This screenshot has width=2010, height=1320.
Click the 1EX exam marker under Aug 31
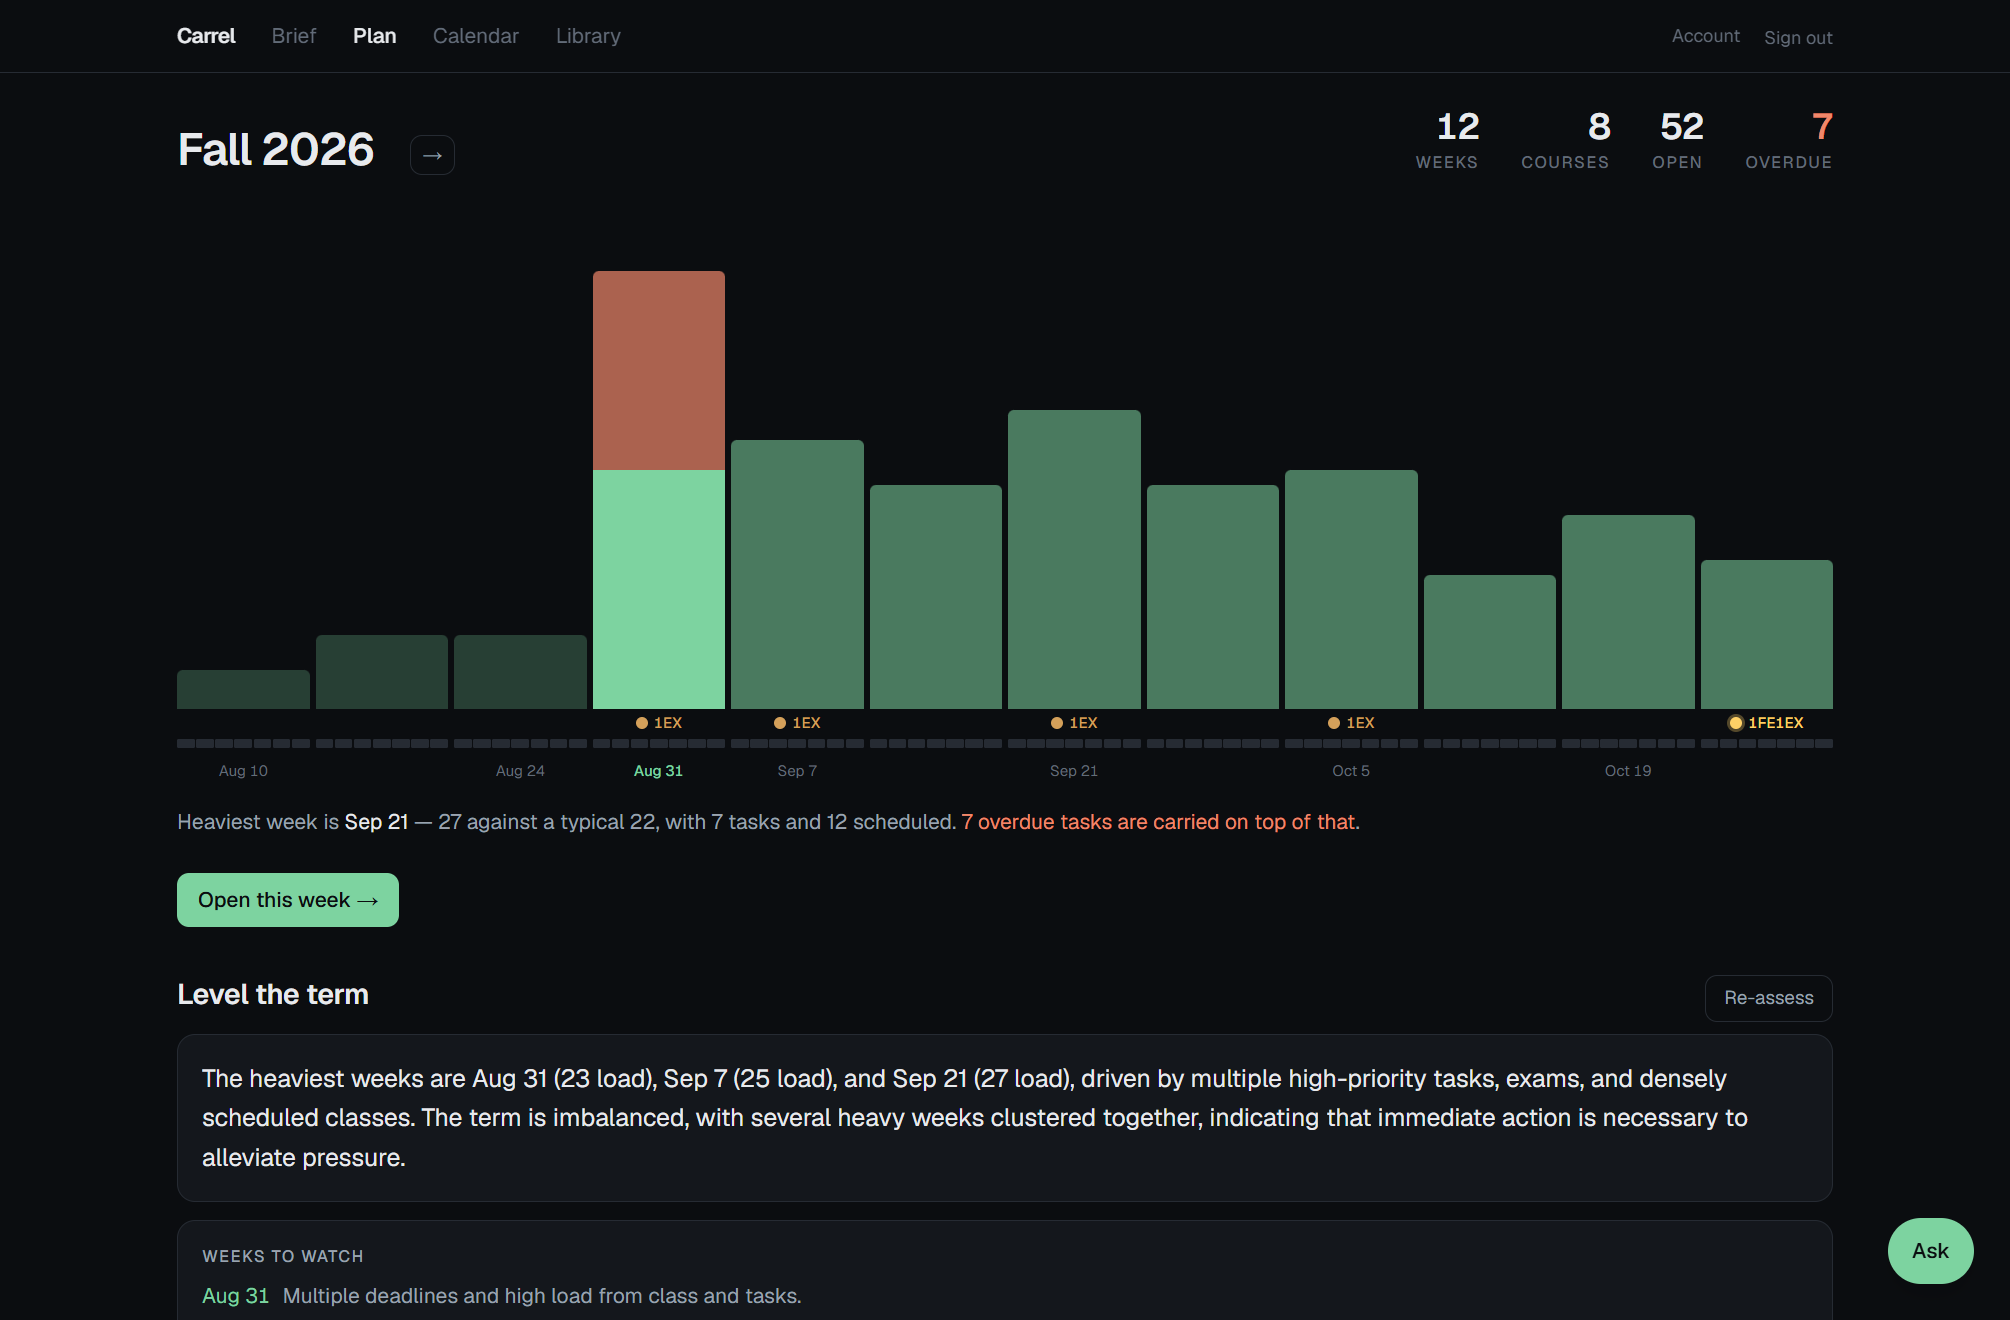pyautogui.click(x=659, y=723)
